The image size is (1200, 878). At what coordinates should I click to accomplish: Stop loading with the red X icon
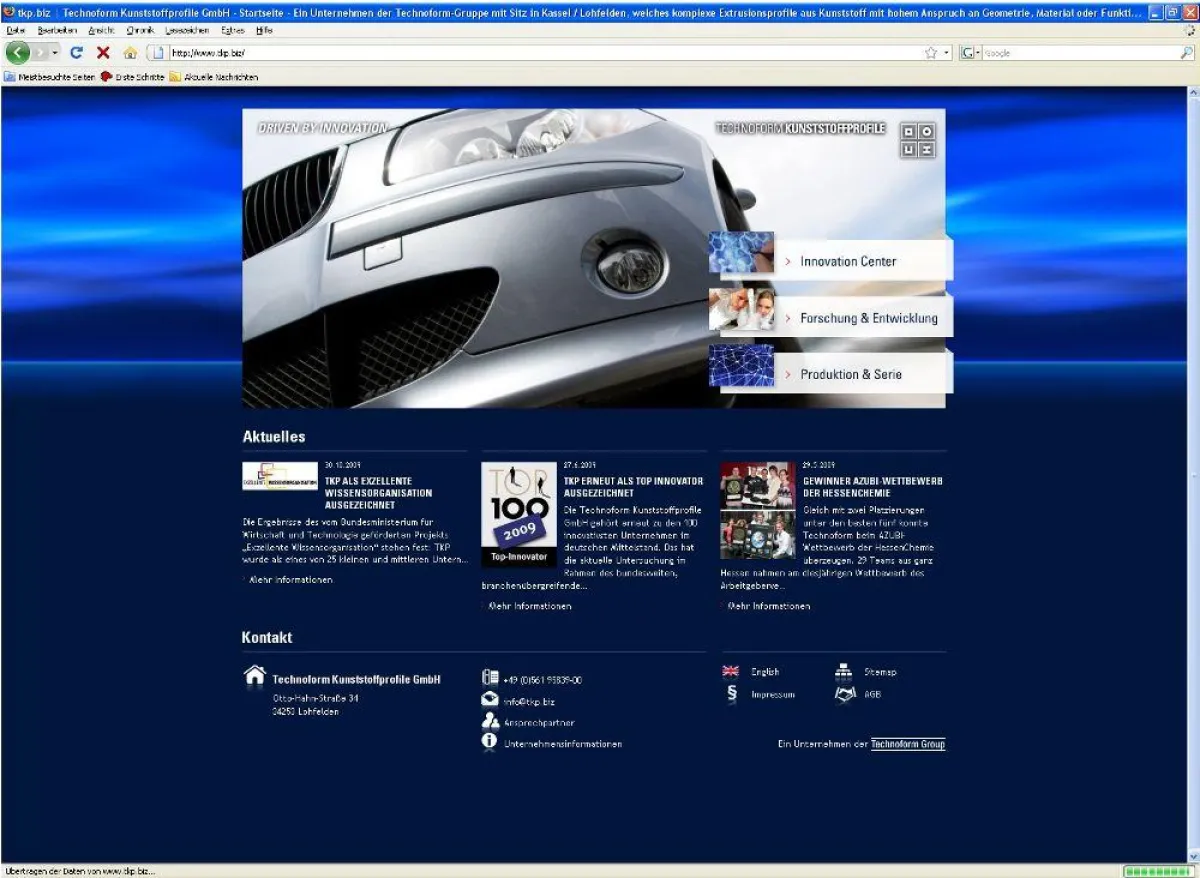(103, 52)
